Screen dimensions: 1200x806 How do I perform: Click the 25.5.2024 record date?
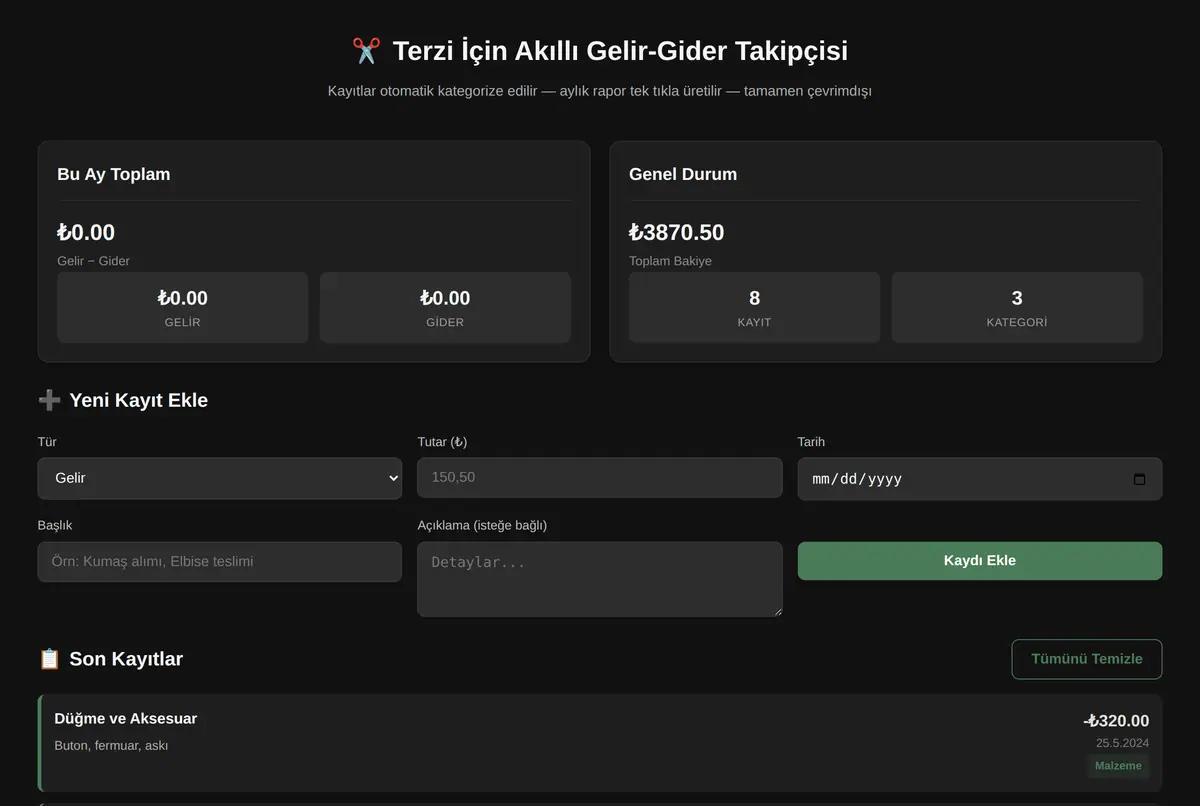coord(1122,743)
